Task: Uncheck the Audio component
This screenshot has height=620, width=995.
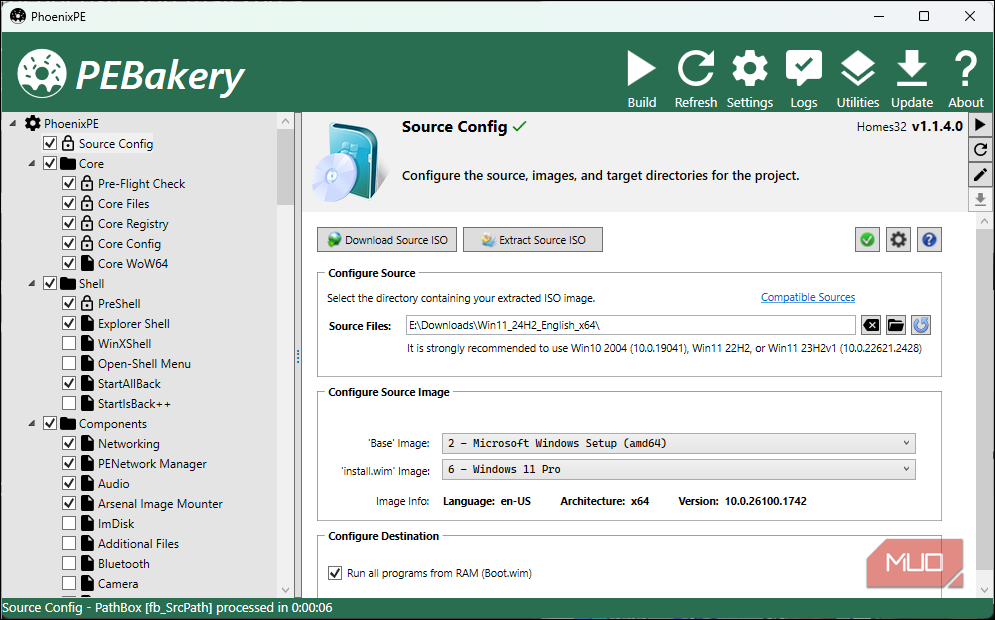Action: 69,484
